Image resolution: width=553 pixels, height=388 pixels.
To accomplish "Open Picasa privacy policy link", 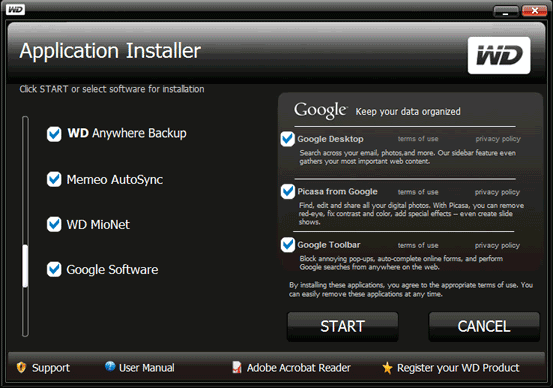I will [497, 192].
